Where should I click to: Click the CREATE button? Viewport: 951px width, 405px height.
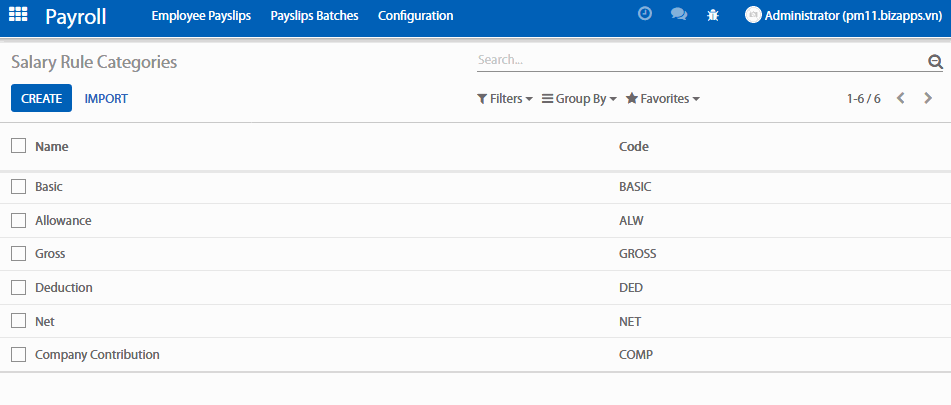pyautogui.click(x=41, y=99)
